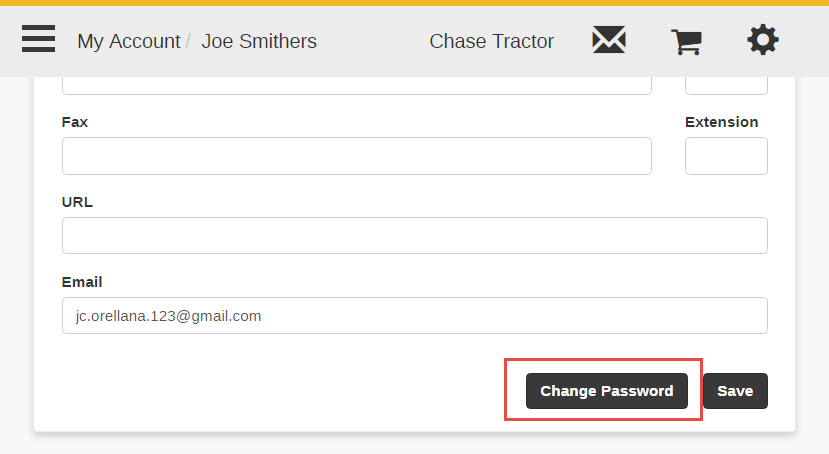Click the Chase Tractor dealer name

[x=491, y=41]
